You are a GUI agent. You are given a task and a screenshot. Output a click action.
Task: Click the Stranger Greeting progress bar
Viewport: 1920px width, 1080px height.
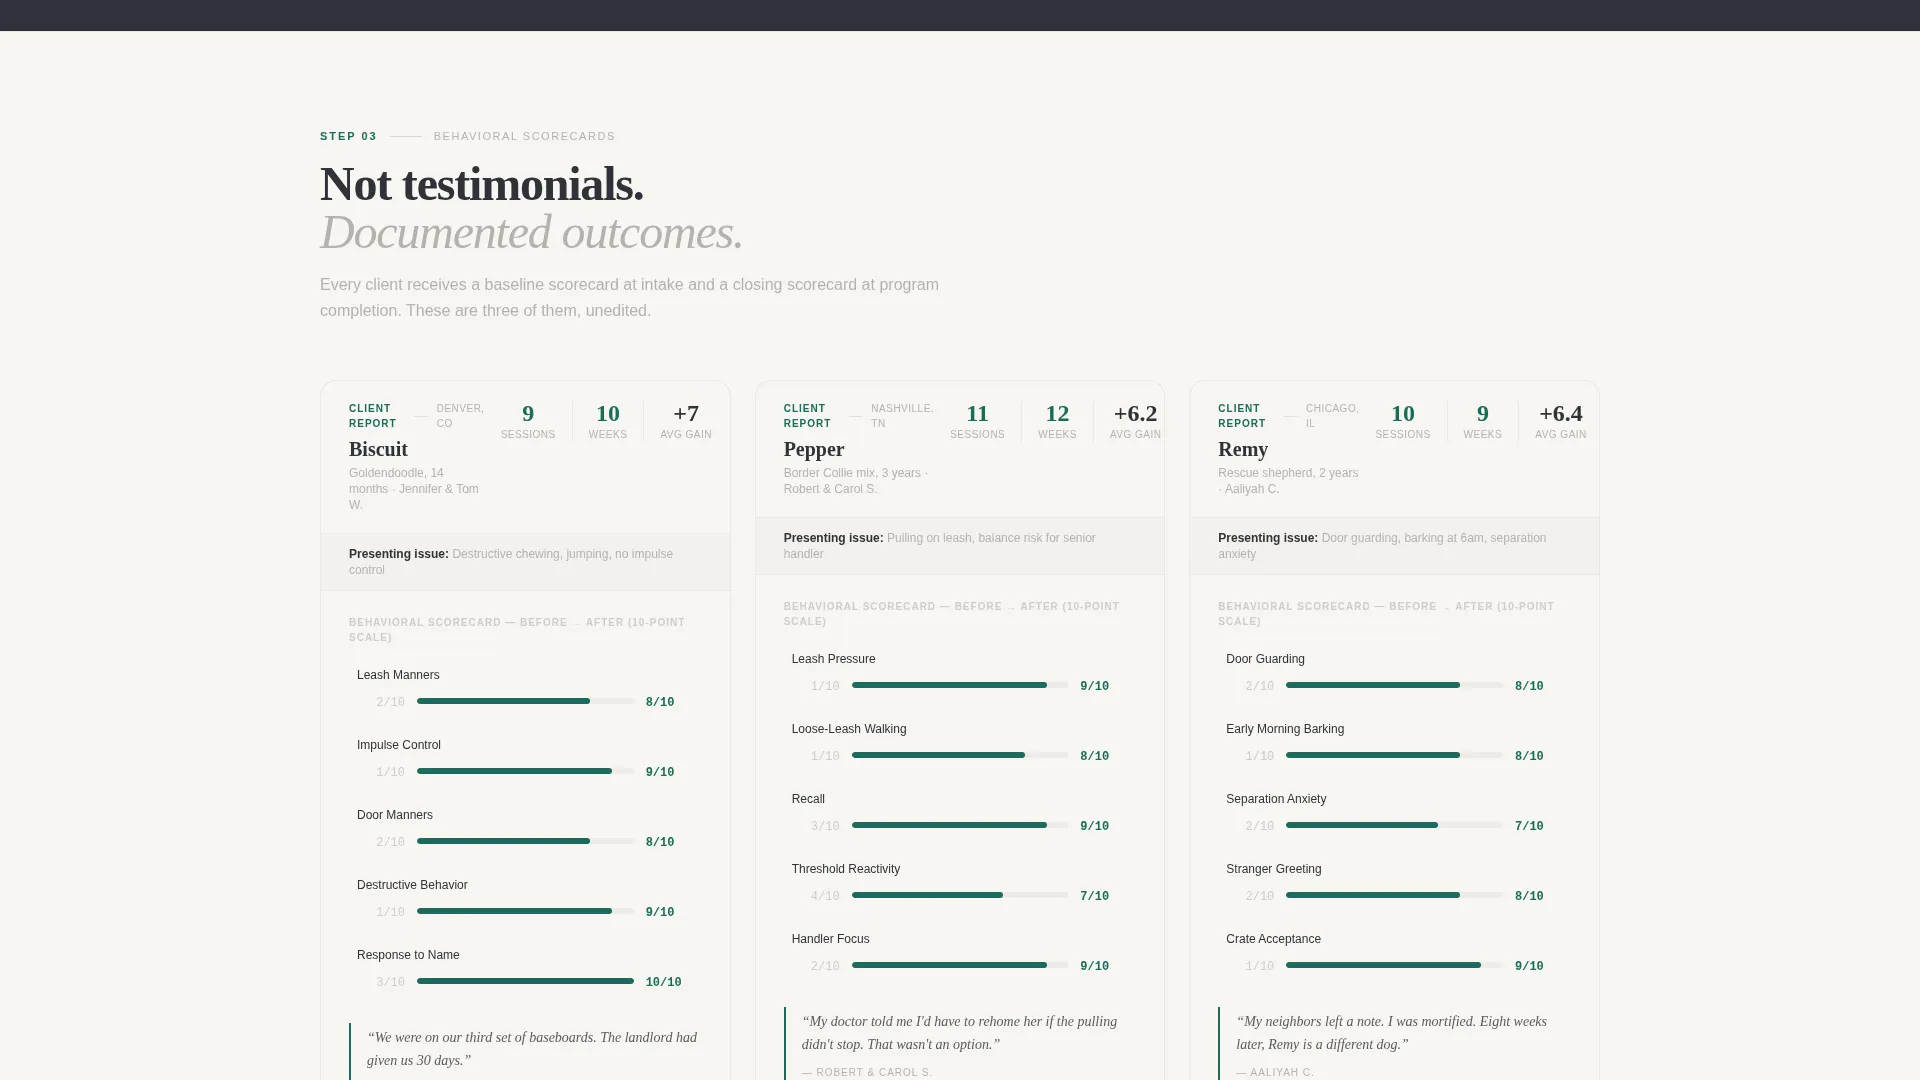click(x=1394, y=895)
